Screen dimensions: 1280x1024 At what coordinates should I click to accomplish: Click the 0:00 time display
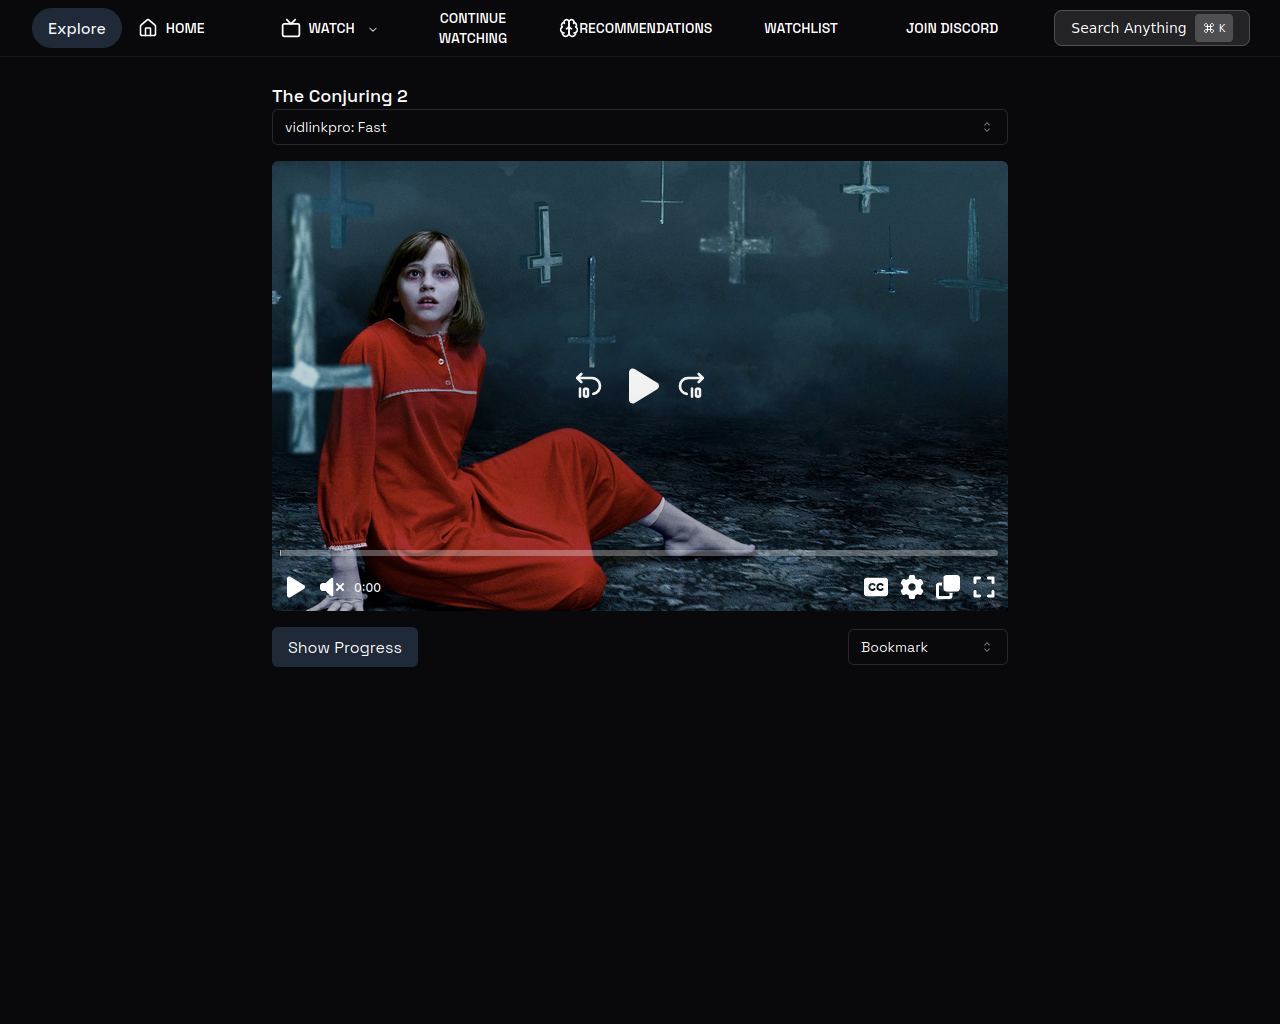(367, 588)
